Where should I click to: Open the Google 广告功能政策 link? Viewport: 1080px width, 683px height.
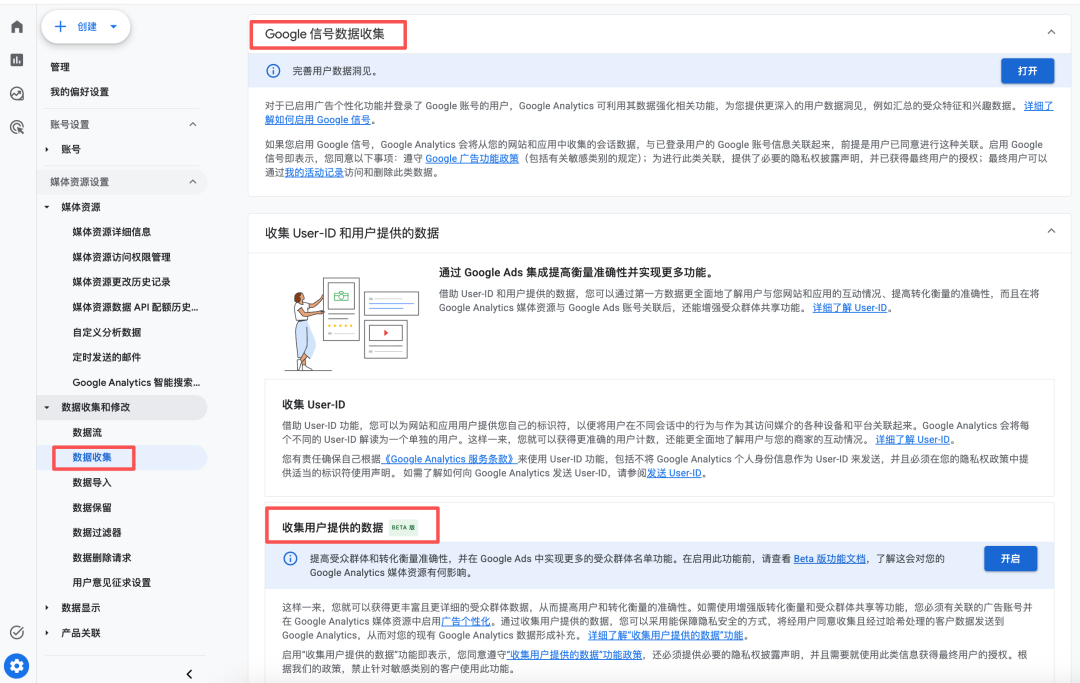(472, 158)
